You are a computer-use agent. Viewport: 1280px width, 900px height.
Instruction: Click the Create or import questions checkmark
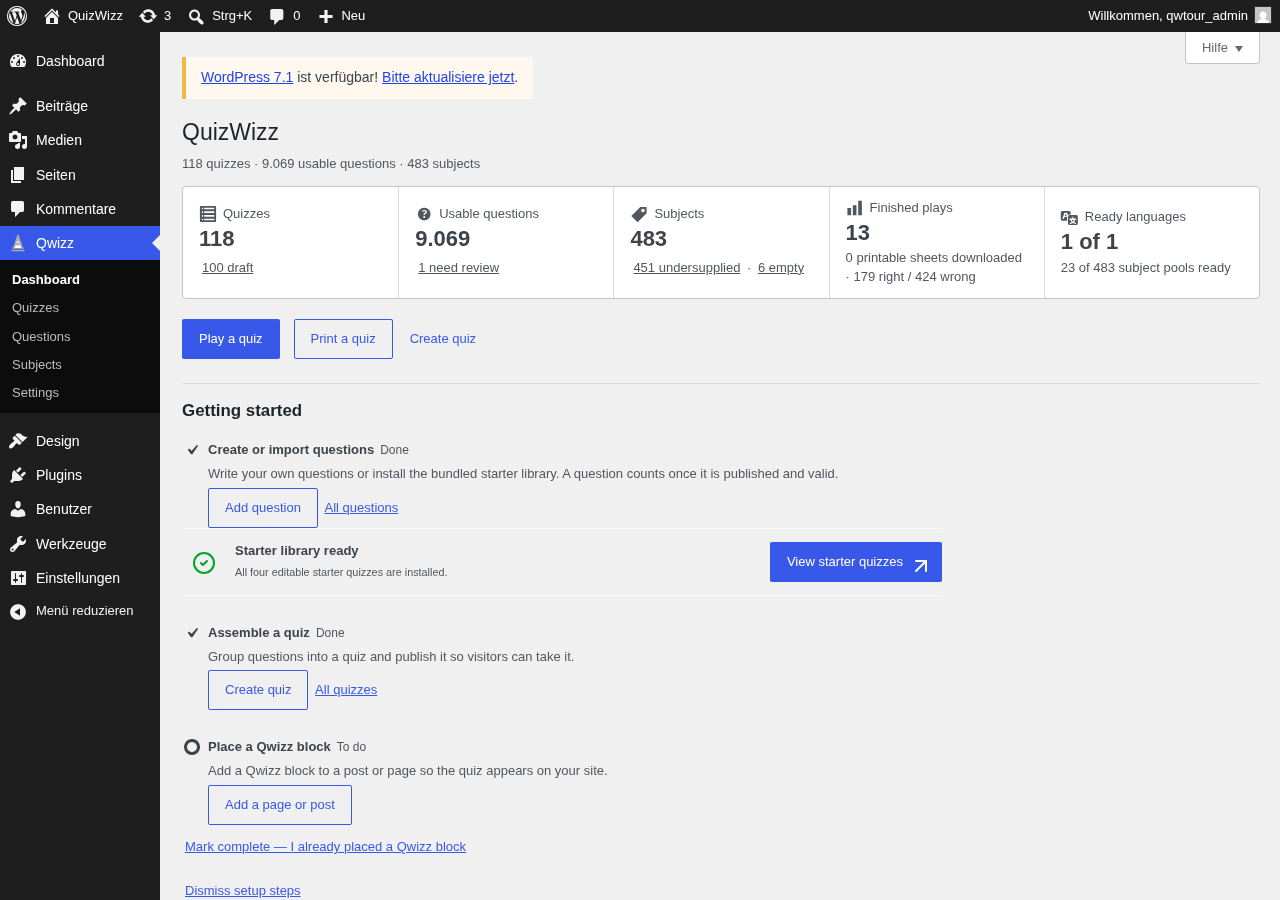pyautogui.click(x=193, y=450)
